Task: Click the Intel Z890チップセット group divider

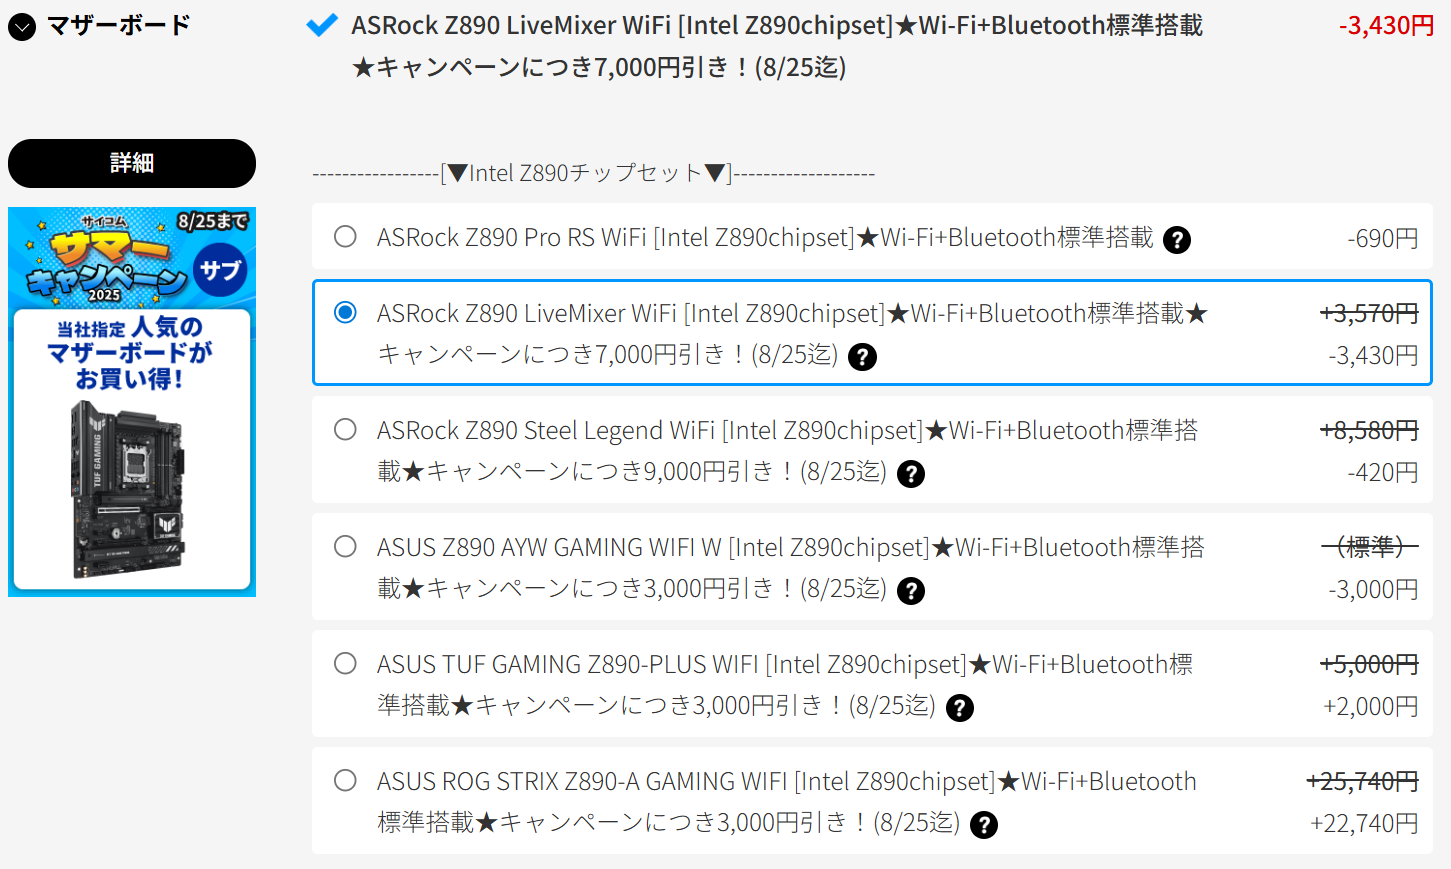Action: pos(593,174)
